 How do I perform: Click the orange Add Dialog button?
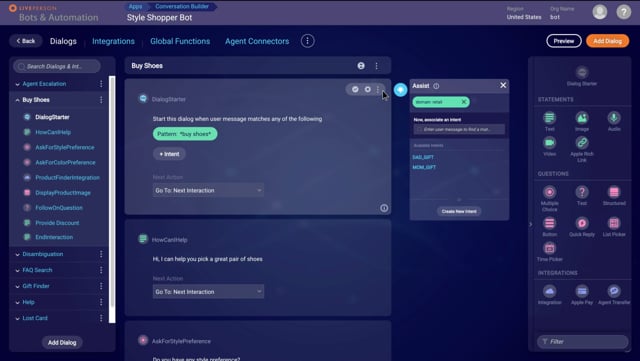click(607, 41)
